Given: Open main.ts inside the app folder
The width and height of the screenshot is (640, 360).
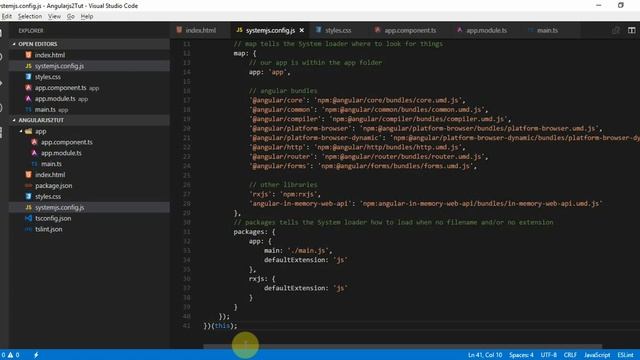Looking at the screenshot, I should pos(51,164).
